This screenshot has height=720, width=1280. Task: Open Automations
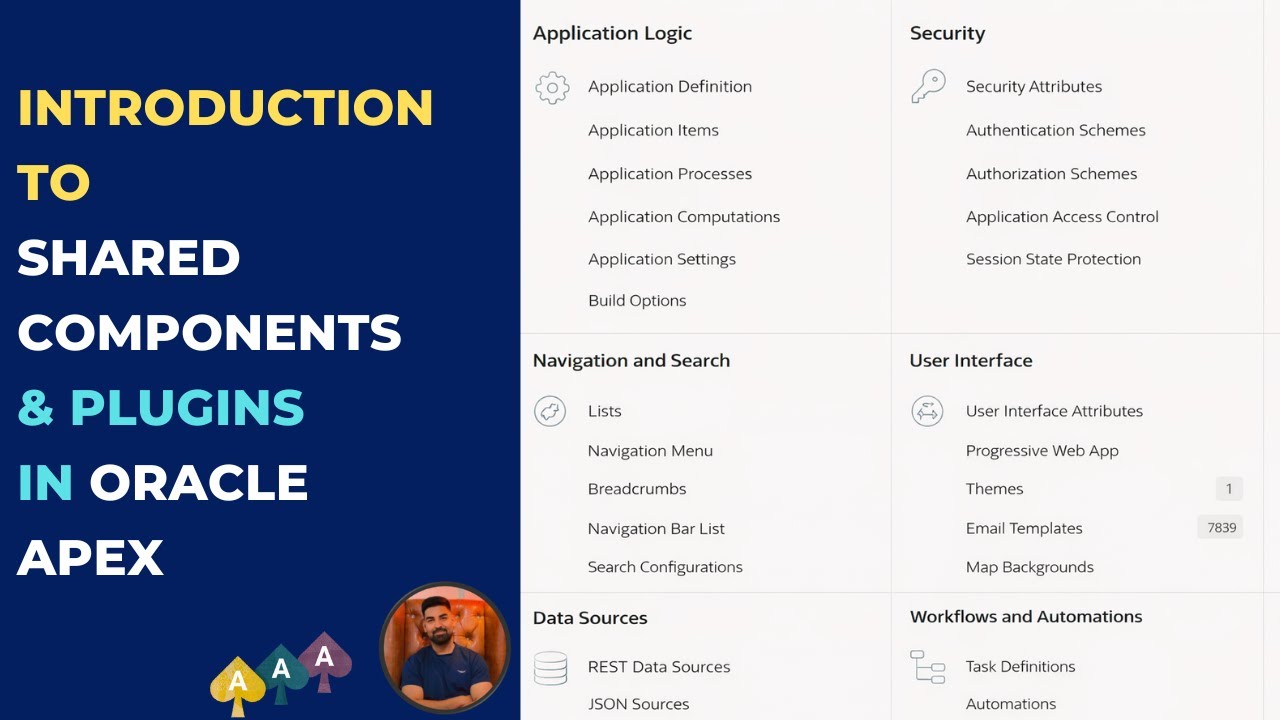coord(1011,704)
